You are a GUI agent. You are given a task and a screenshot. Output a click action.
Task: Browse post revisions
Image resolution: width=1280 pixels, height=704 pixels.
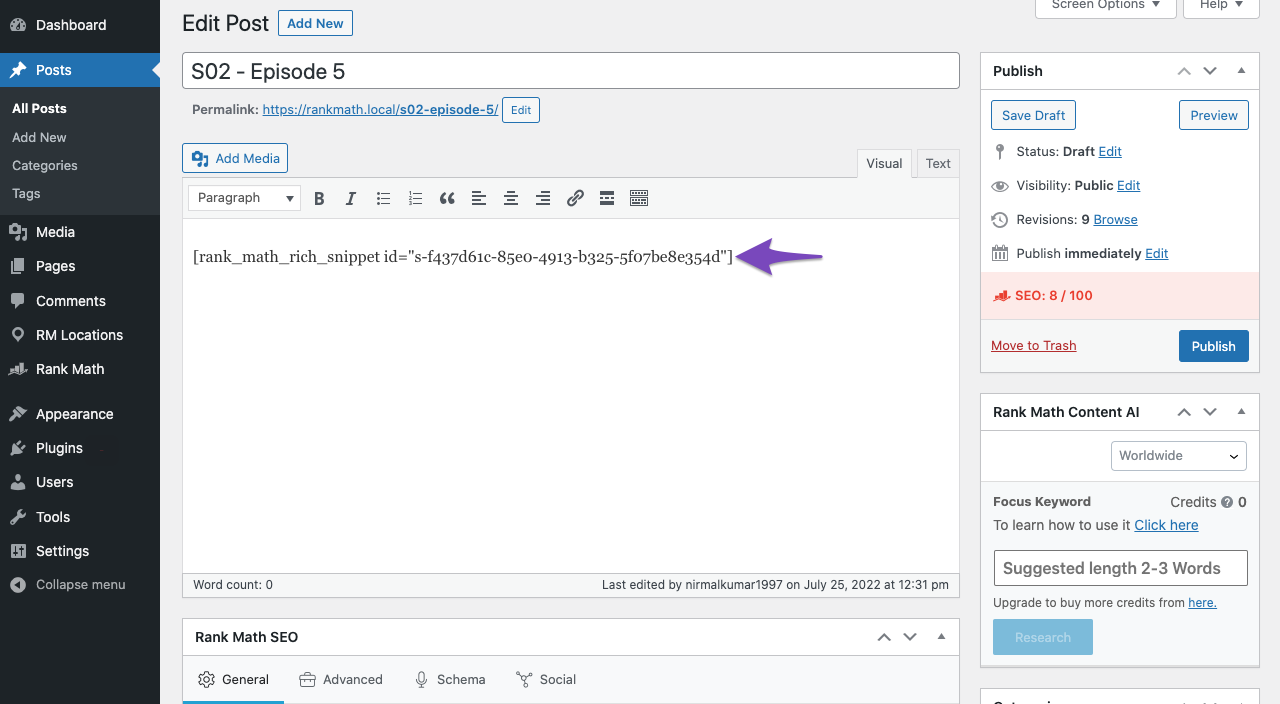pos(1115,220)
